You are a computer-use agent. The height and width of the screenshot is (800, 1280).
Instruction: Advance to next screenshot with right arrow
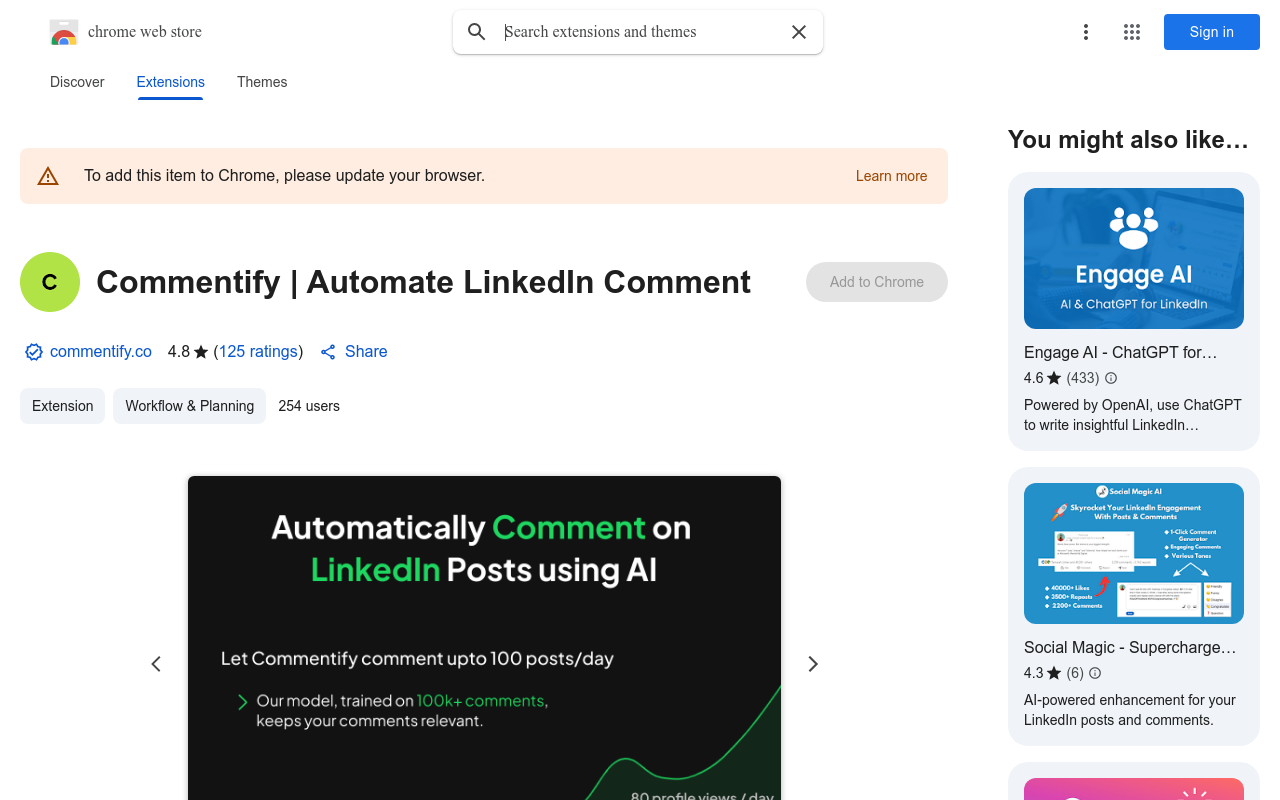(813, 664)
